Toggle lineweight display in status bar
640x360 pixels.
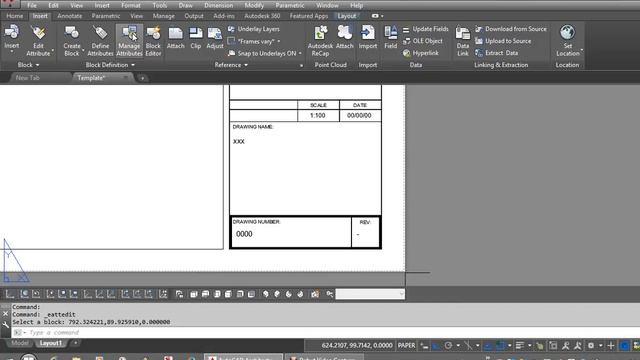(520, 346)
